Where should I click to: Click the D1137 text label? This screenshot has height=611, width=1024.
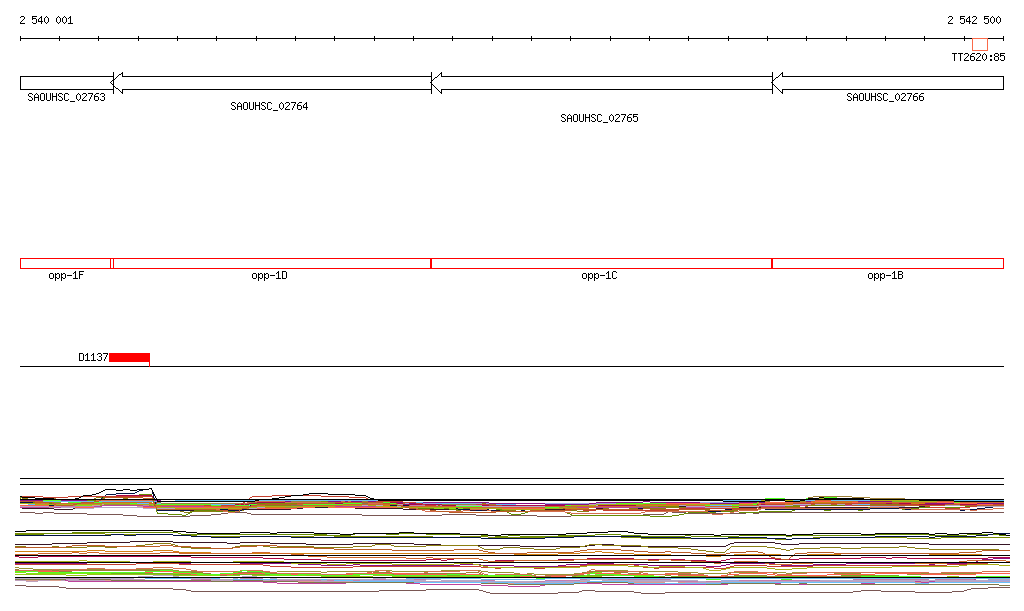point(93,358)
